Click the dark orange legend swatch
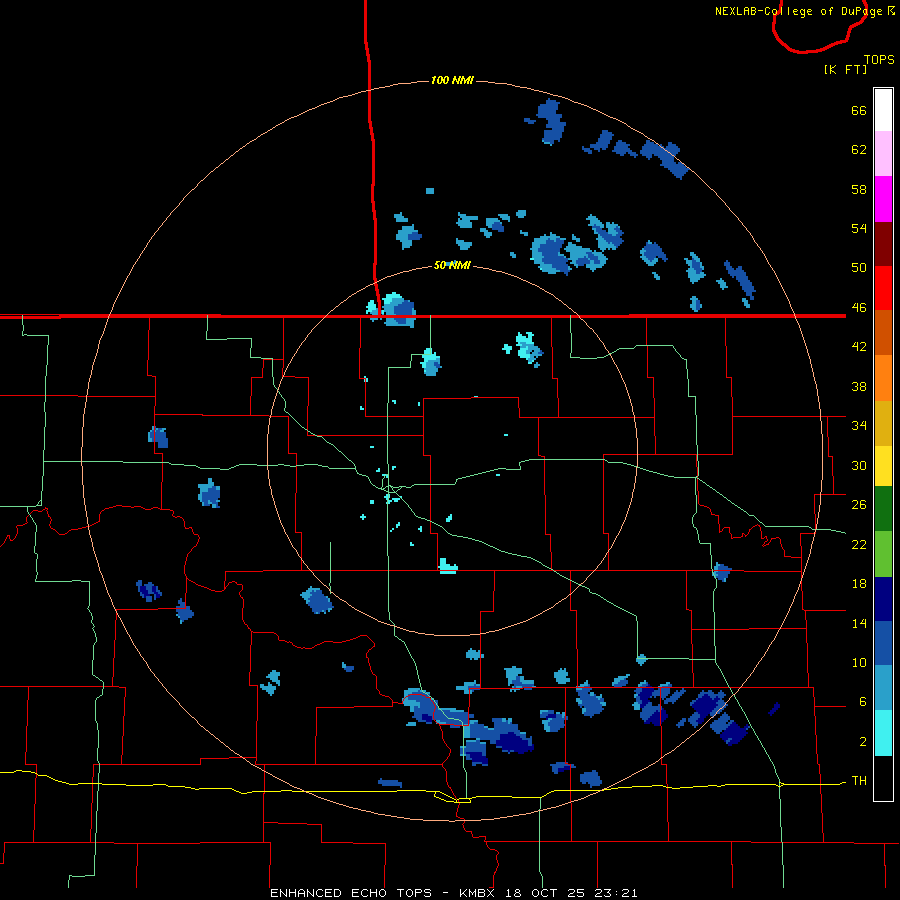This screenshot has height=900, width=900. pyautogui.click(x=883, y=332)
